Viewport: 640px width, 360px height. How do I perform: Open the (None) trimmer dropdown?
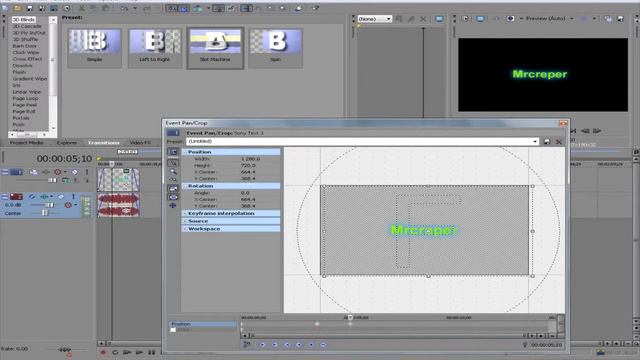coord(388,19)
